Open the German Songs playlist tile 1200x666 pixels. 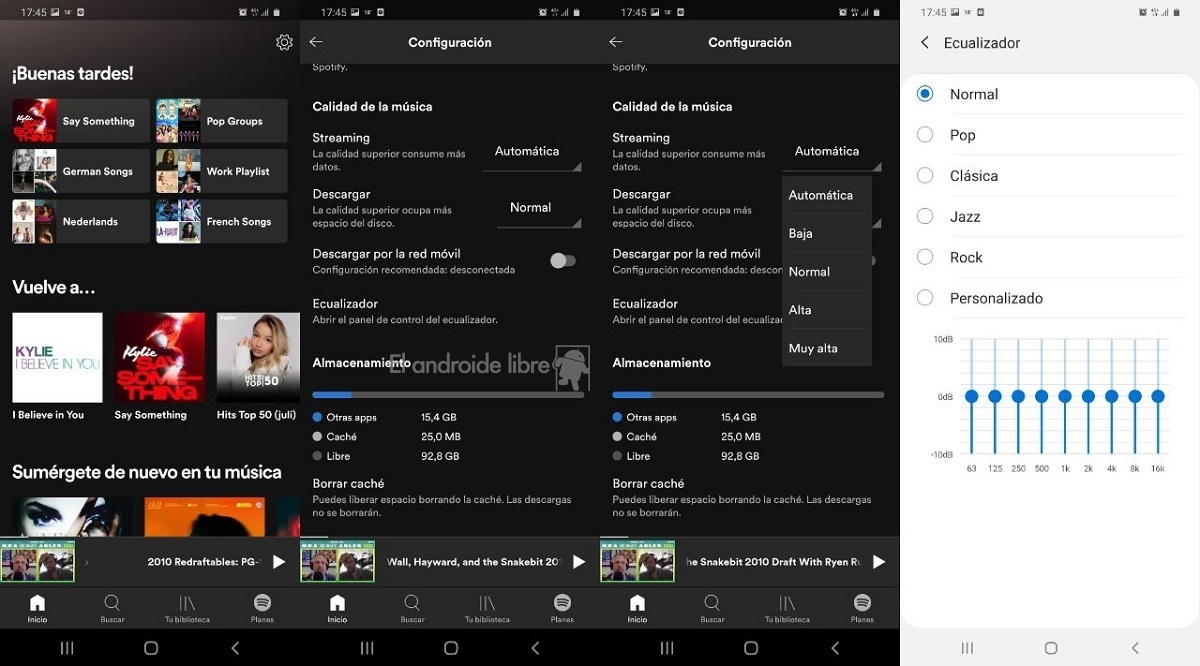81,171
